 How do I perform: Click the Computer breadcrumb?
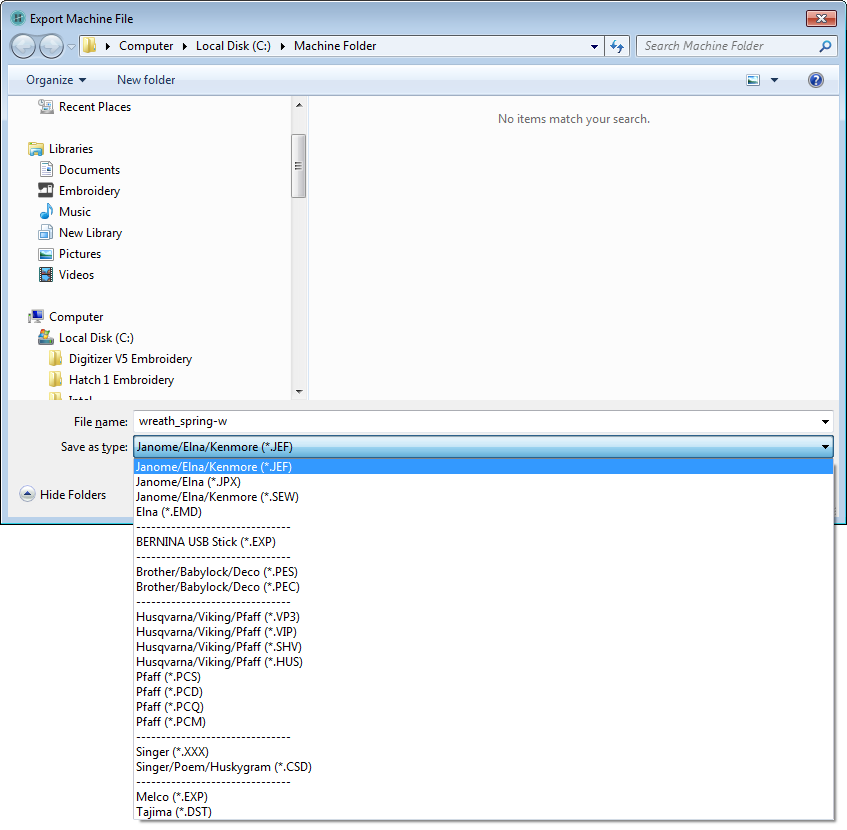(146, 46)
